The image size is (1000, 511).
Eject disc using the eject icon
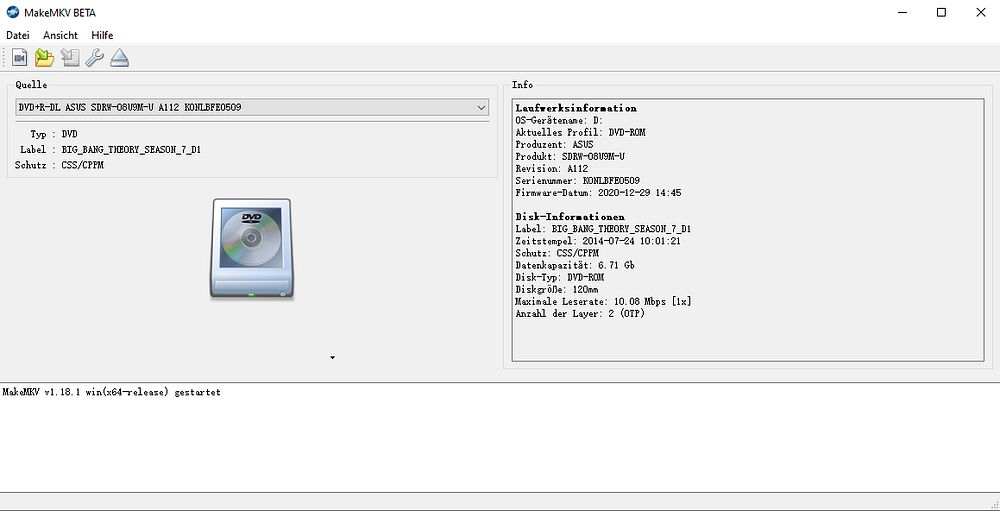119,57
